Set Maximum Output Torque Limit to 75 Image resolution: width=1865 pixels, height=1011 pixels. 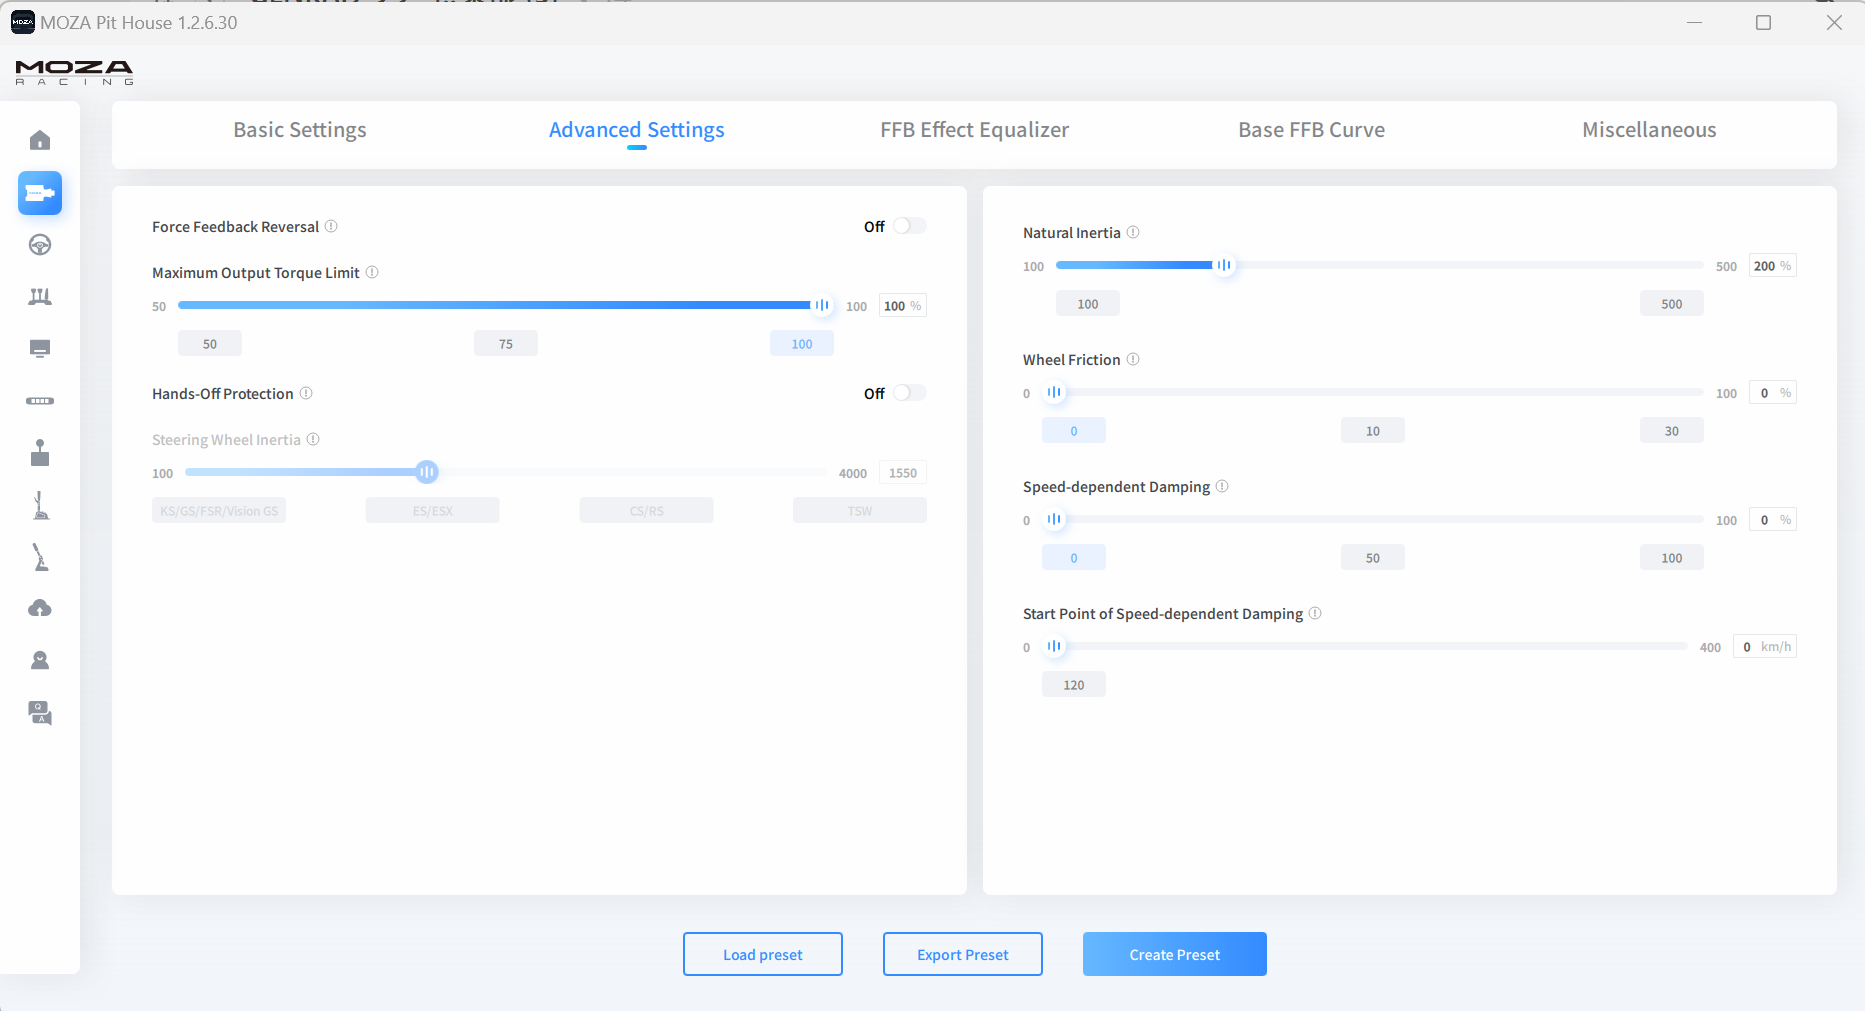tap(505, 344)
